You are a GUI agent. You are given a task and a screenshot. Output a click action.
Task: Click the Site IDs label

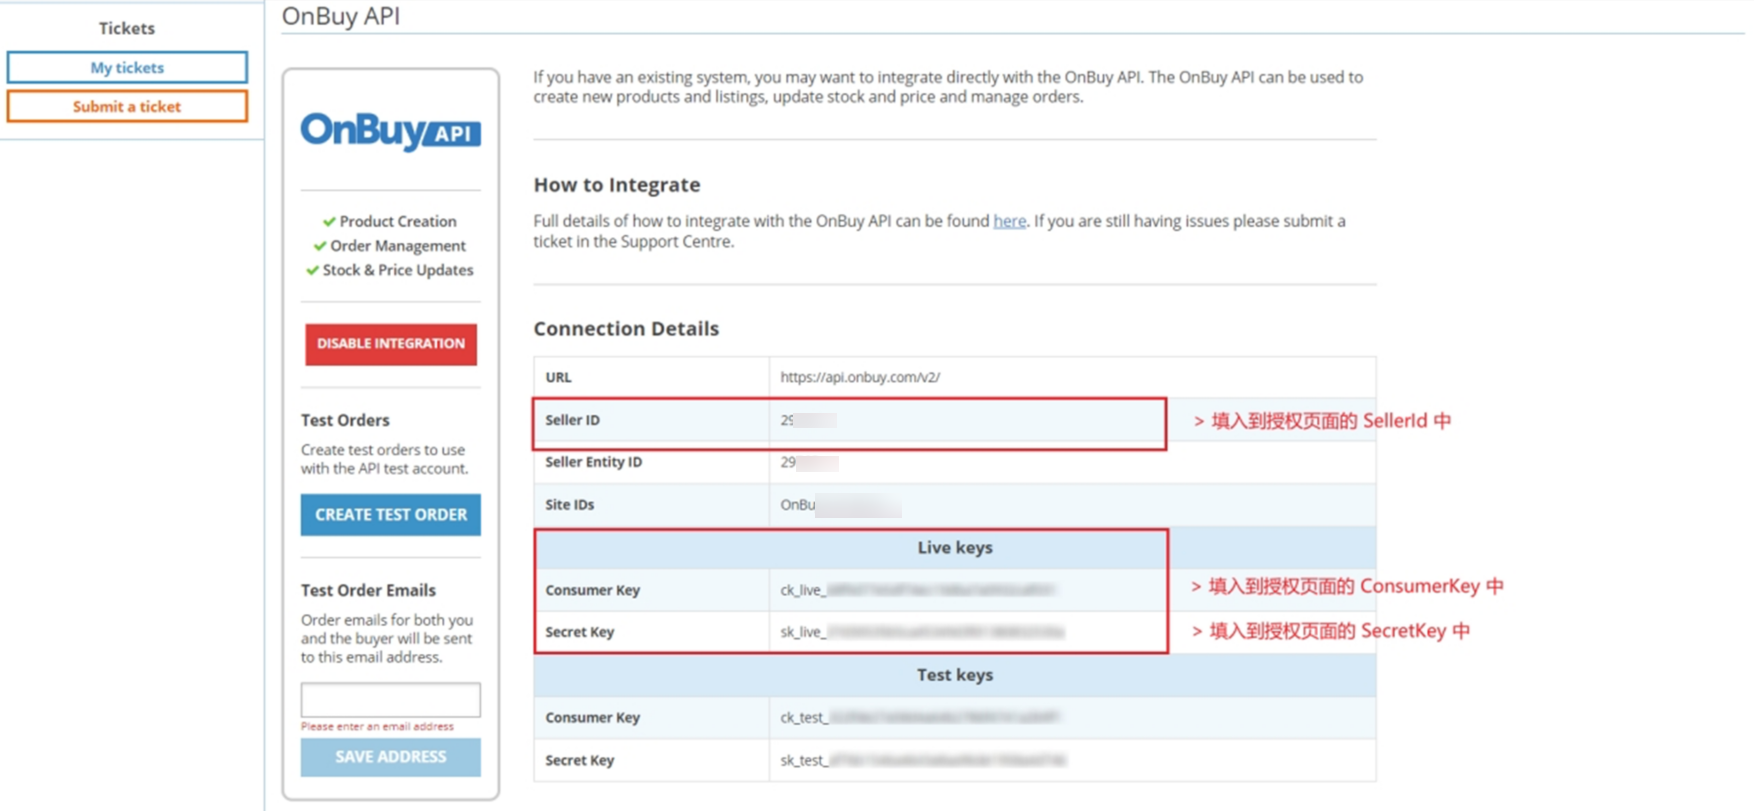tap(569, 505)
